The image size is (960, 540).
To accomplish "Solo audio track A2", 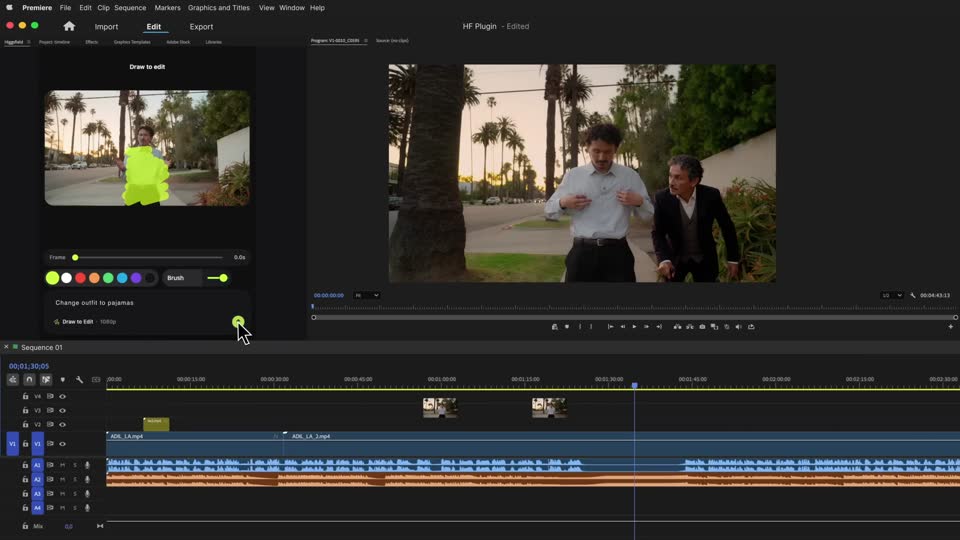I will (75, 479).
